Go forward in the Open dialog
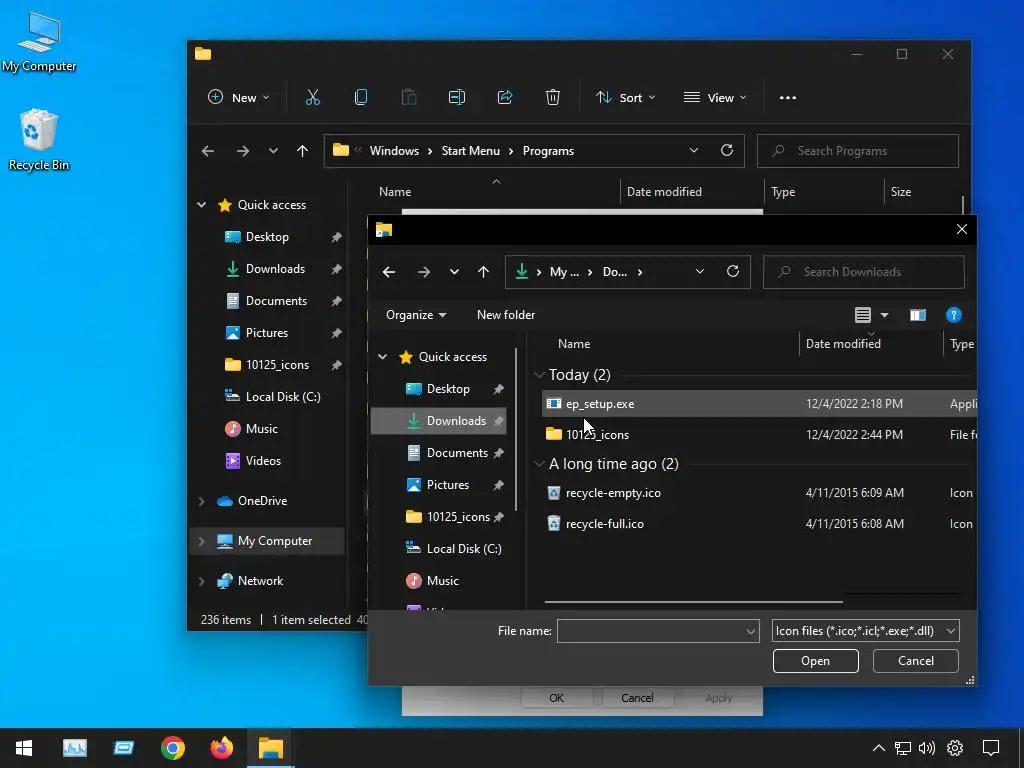1024x768 pixels. [x=423, y=272]
